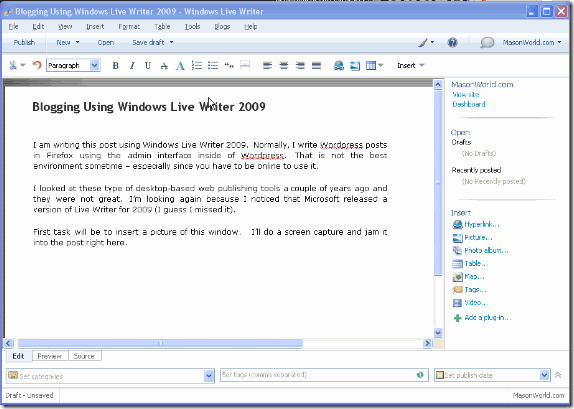574x409 pixels.
Task: Open the Edit menu
Action: coord(38,27)
